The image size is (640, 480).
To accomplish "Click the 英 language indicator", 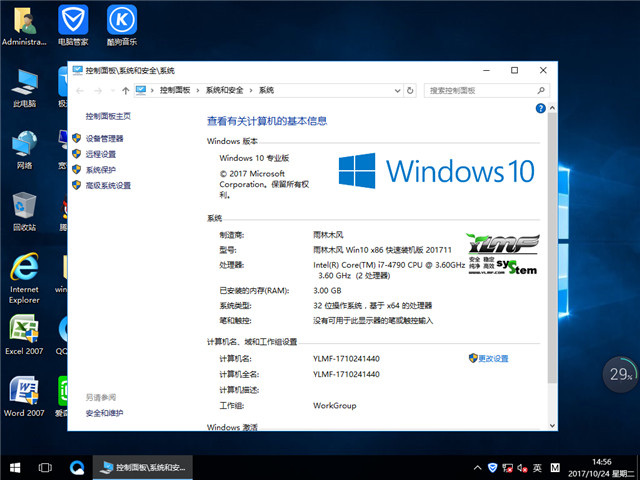I will (x=537, y=468).
